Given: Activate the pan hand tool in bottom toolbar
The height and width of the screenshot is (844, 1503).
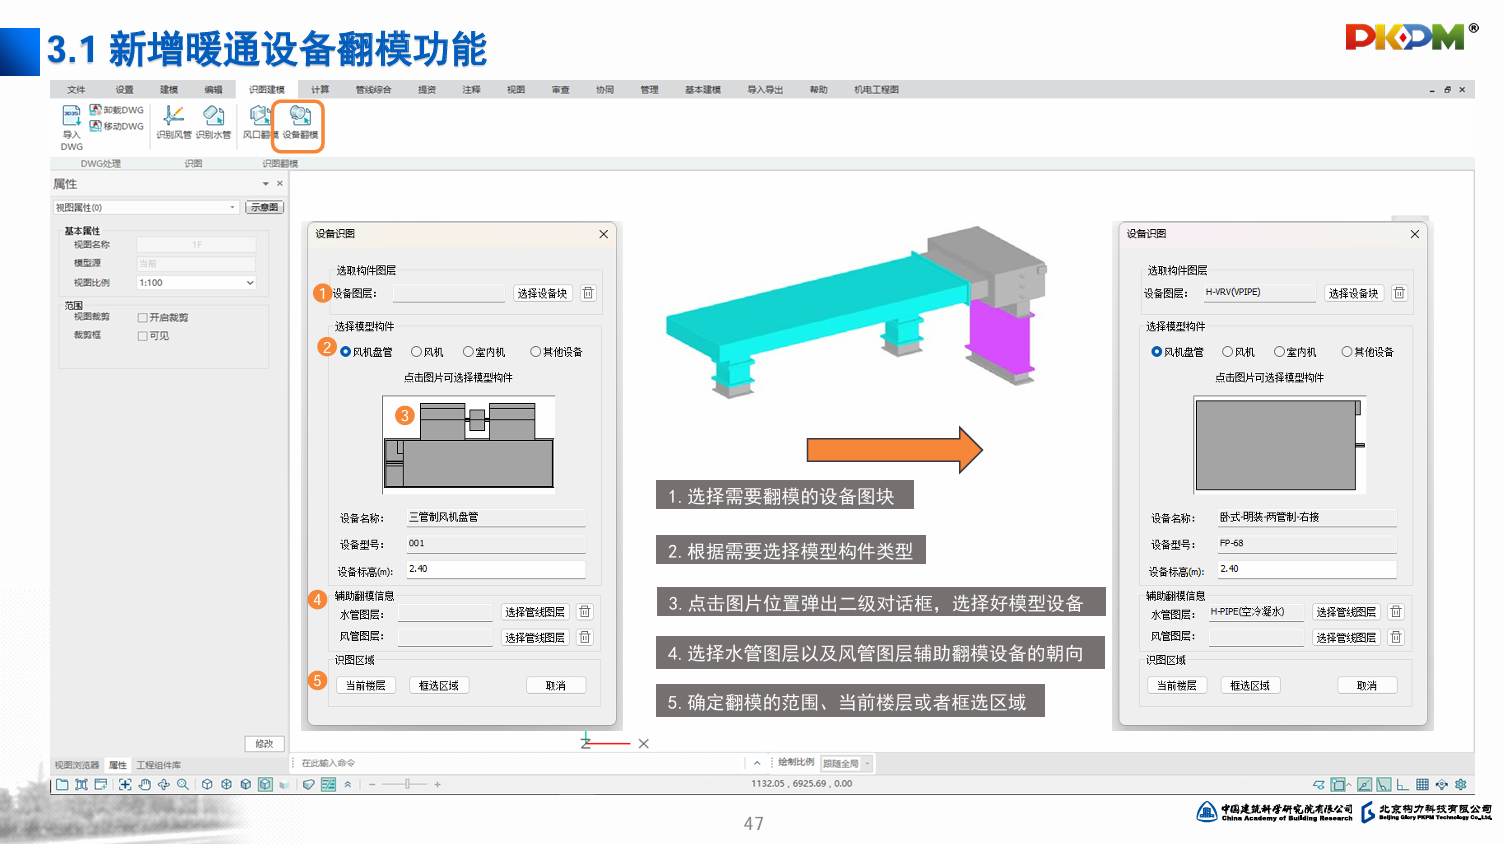Looking at the screenshot, I should [144, 785].
